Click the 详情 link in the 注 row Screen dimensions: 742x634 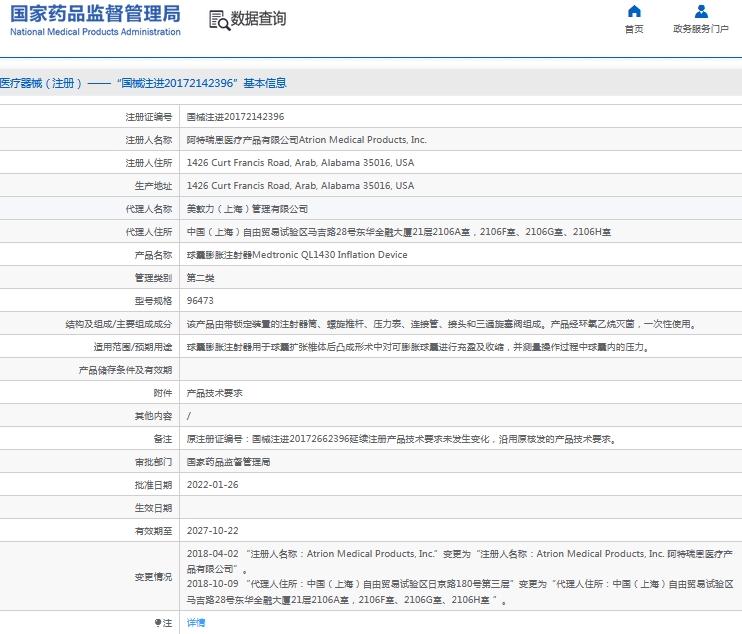pos(196,623)
